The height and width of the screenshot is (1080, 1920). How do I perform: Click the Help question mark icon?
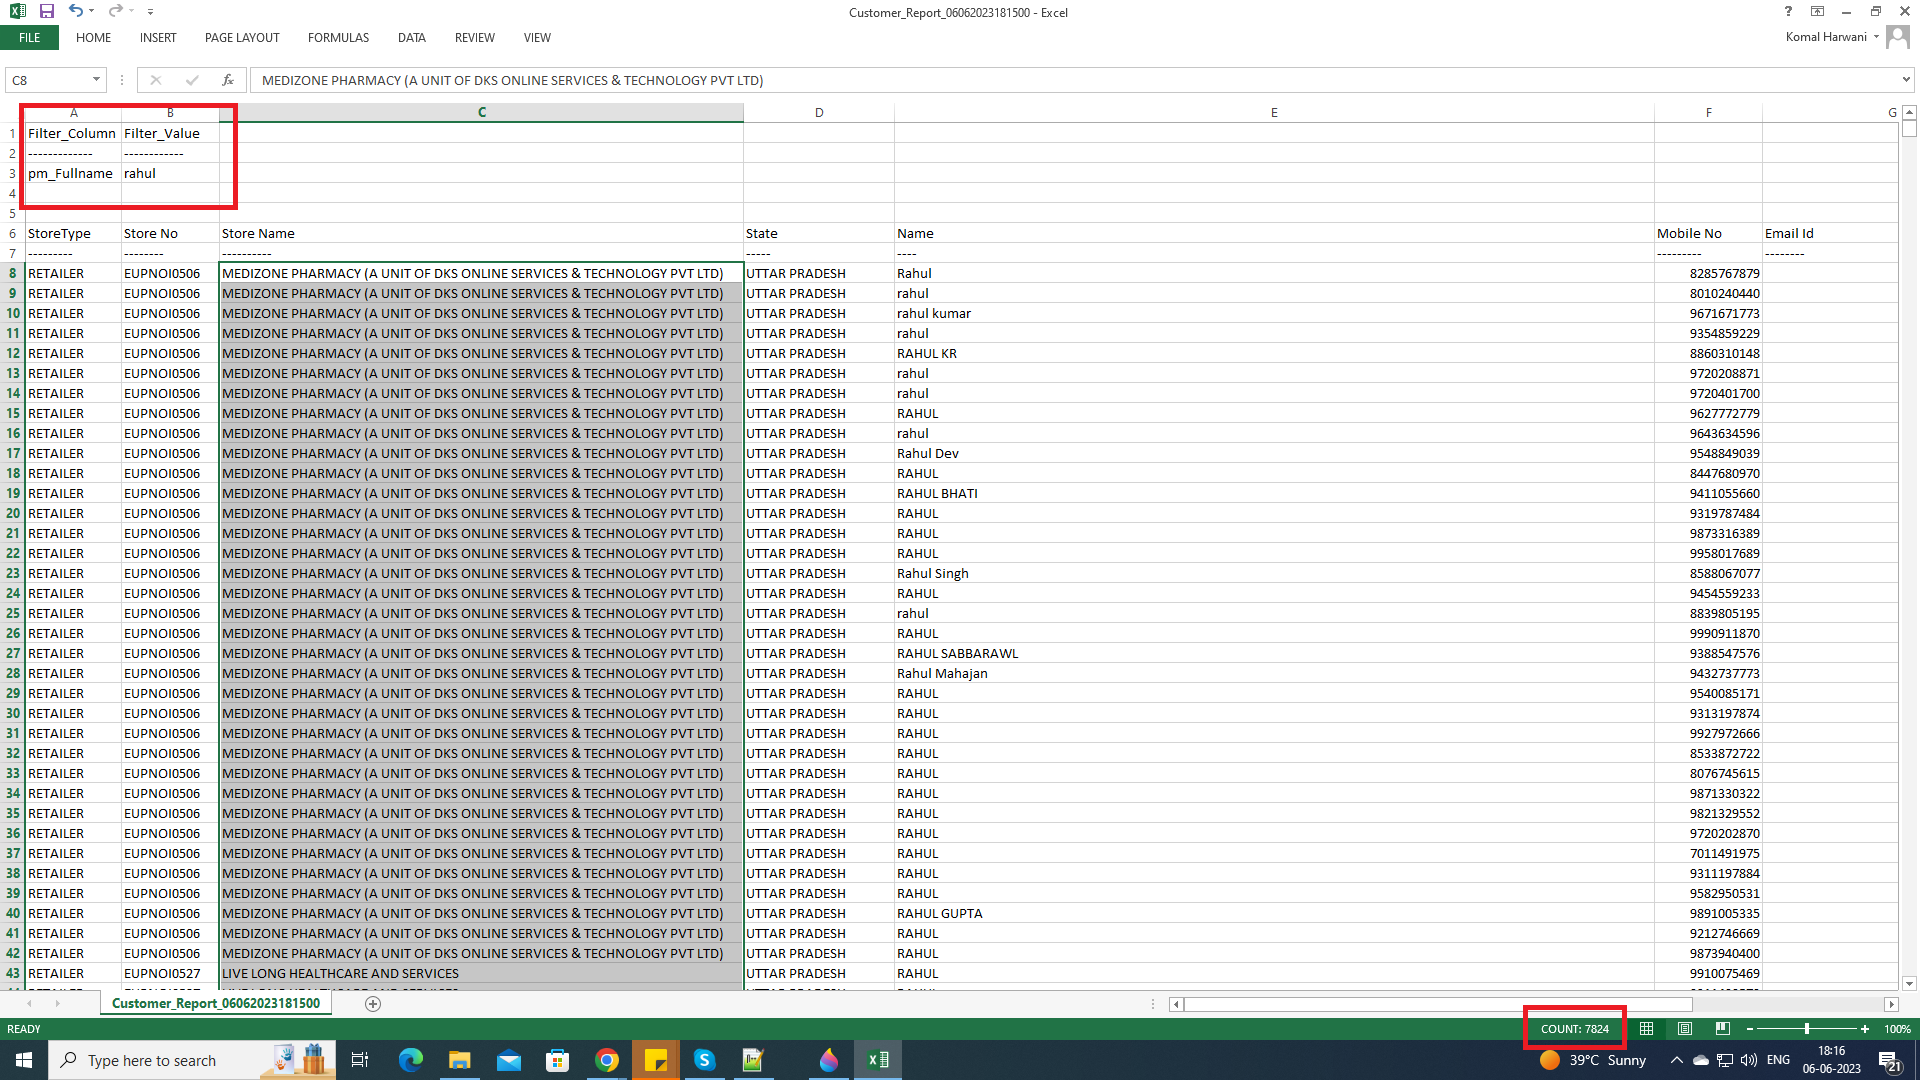(1788, 12)
